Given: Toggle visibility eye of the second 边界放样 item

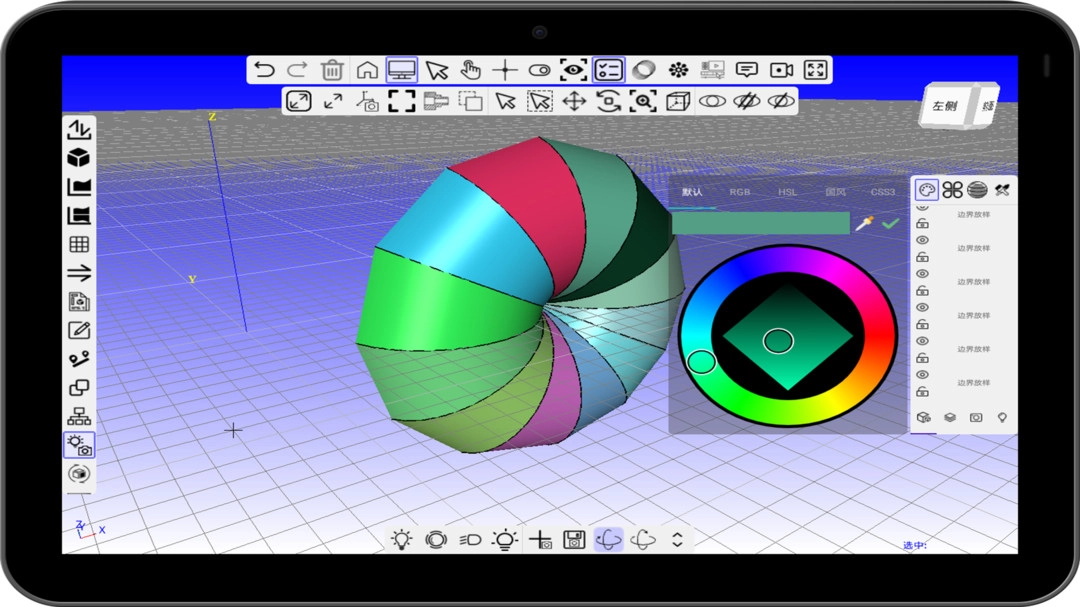Looking at the screenshot, I should point(922,240).
